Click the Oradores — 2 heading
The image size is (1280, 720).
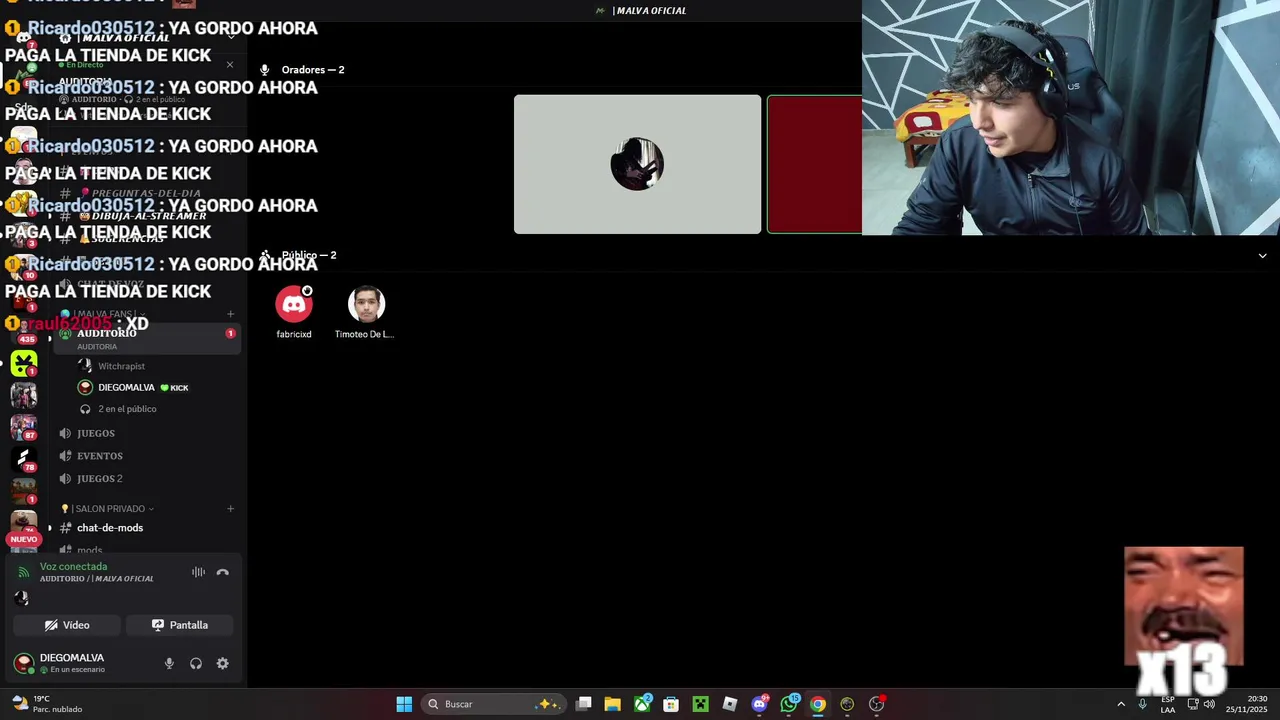click(x=312, y=70)
